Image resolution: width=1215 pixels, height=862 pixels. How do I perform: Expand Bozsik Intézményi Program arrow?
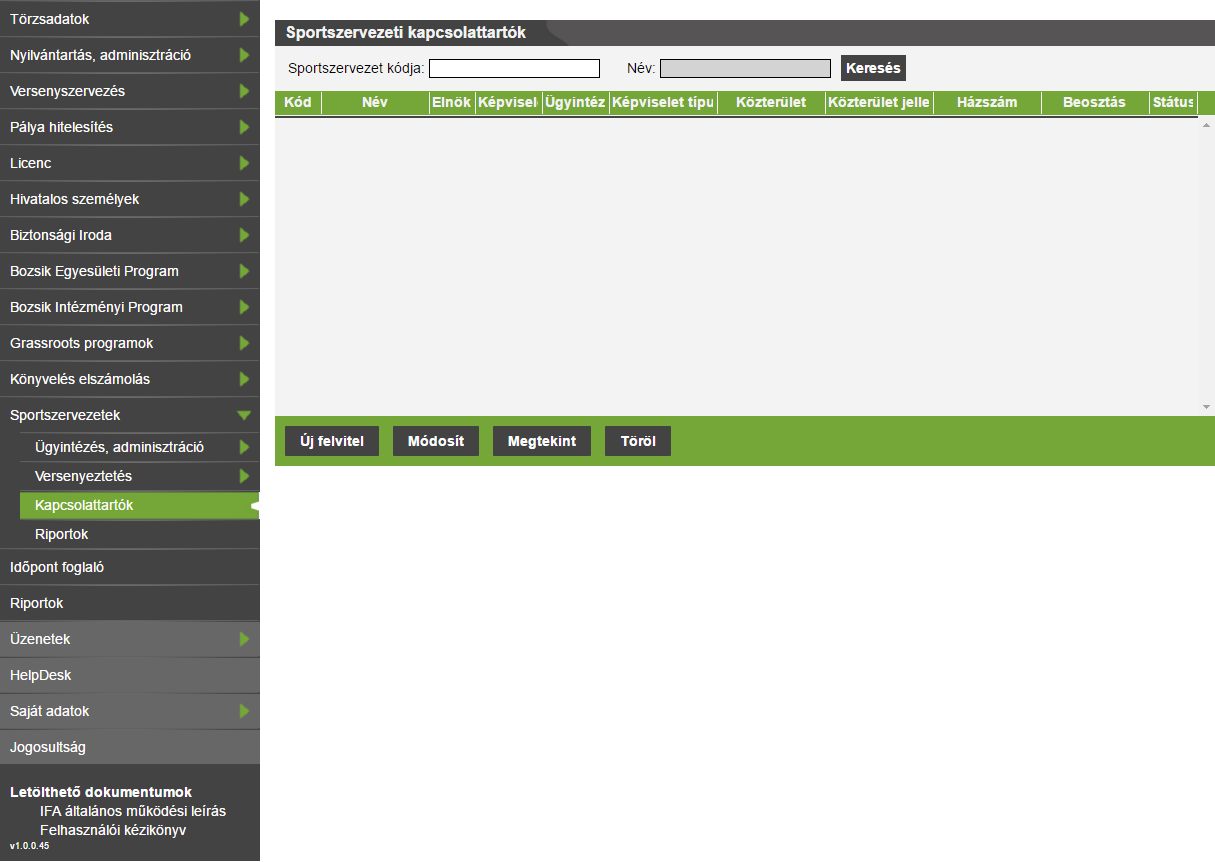click(244, 307)
